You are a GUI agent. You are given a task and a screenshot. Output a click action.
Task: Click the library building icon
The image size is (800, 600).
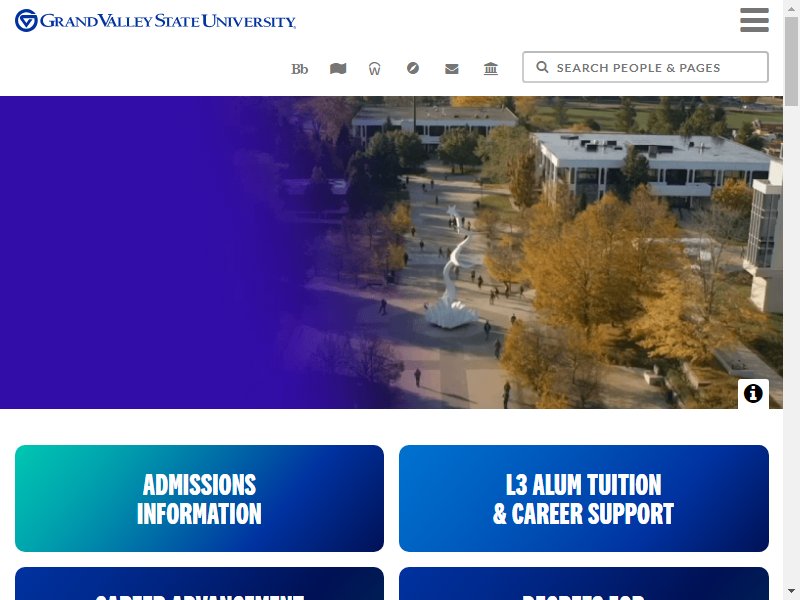(x=491, y=68)
